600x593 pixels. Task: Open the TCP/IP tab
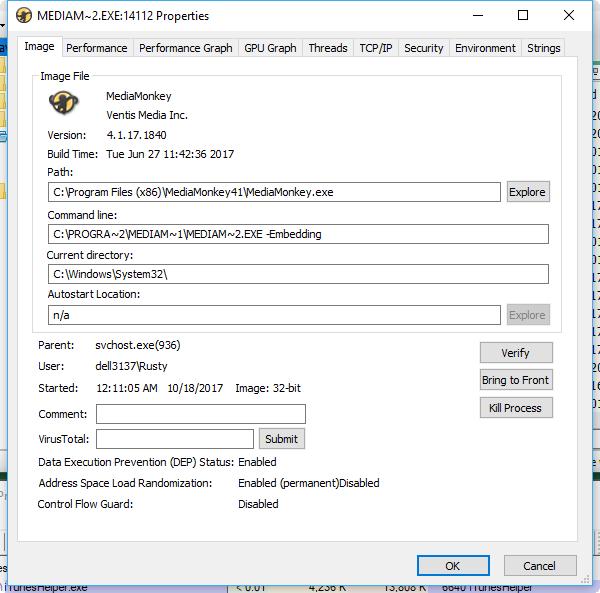coord(376,48)
